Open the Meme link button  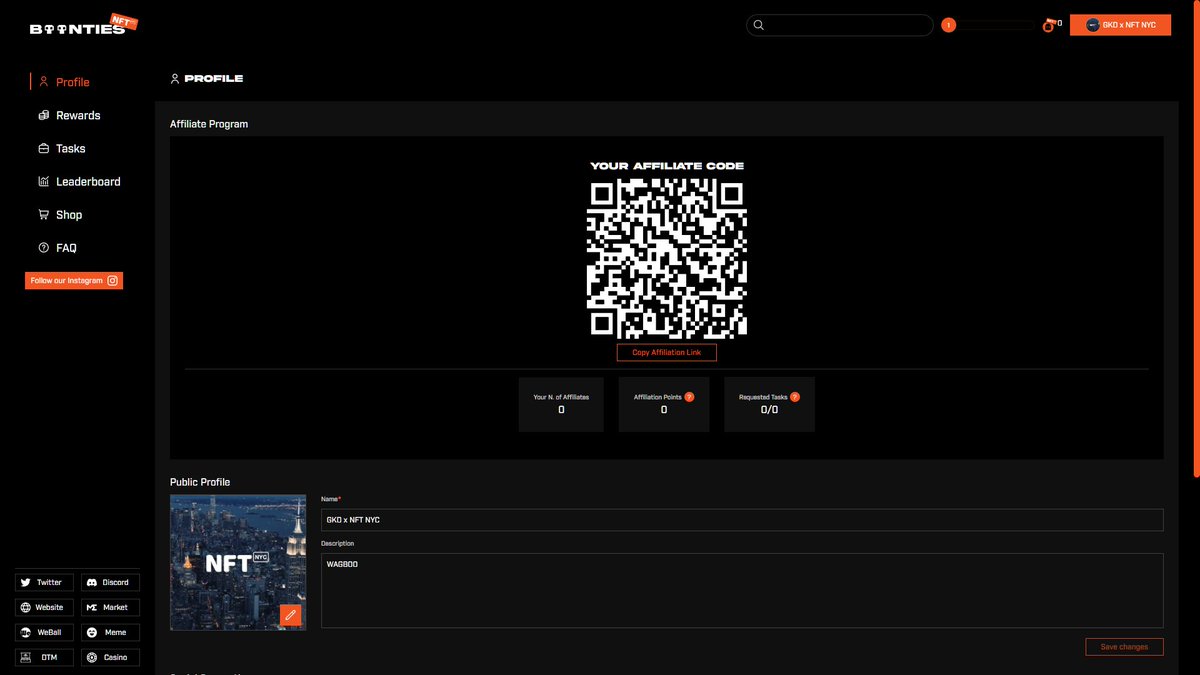pyautogui.click(x=110, y=632)
